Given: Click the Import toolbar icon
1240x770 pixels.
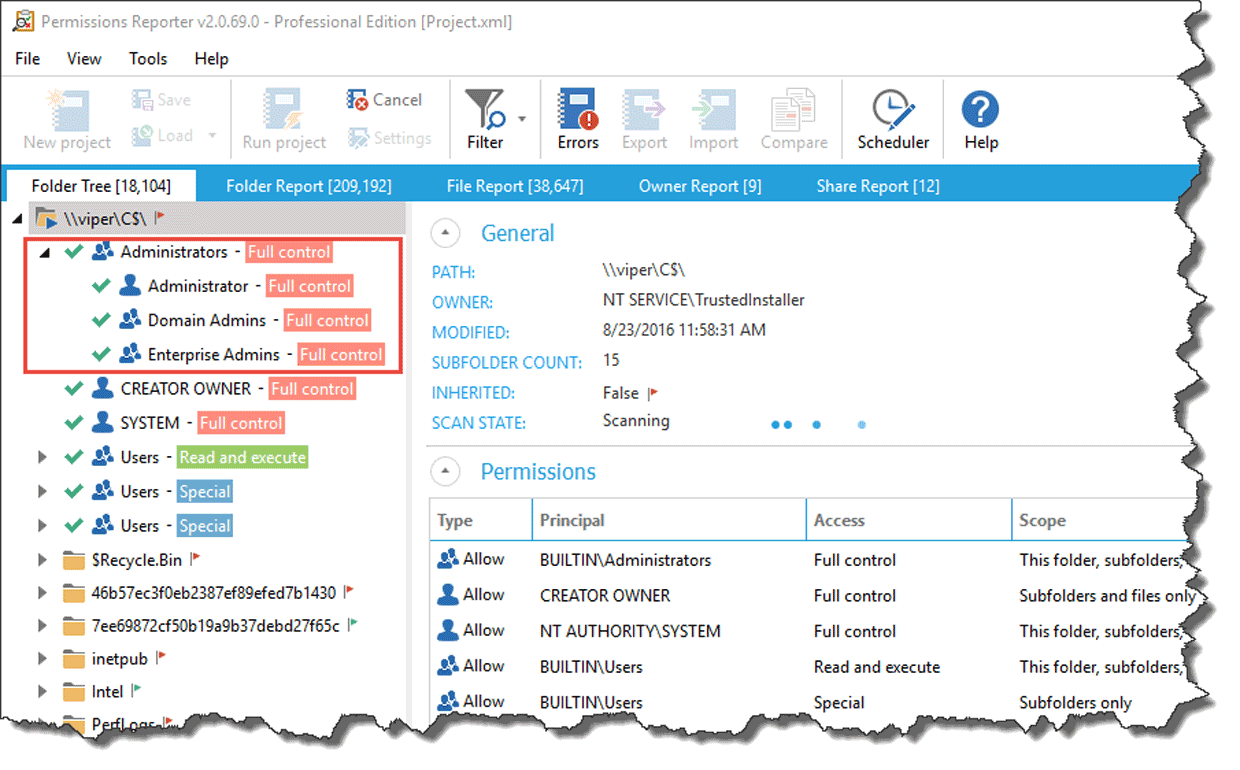Looking at the screenshot, I should point(713,109).
